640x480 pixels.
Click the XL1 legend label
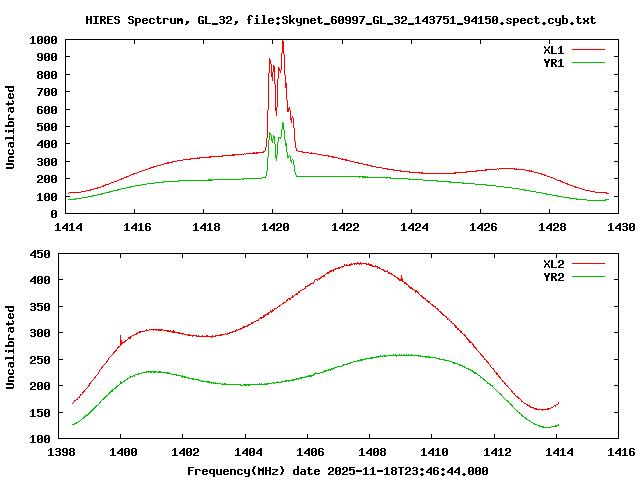pos(553,50)
